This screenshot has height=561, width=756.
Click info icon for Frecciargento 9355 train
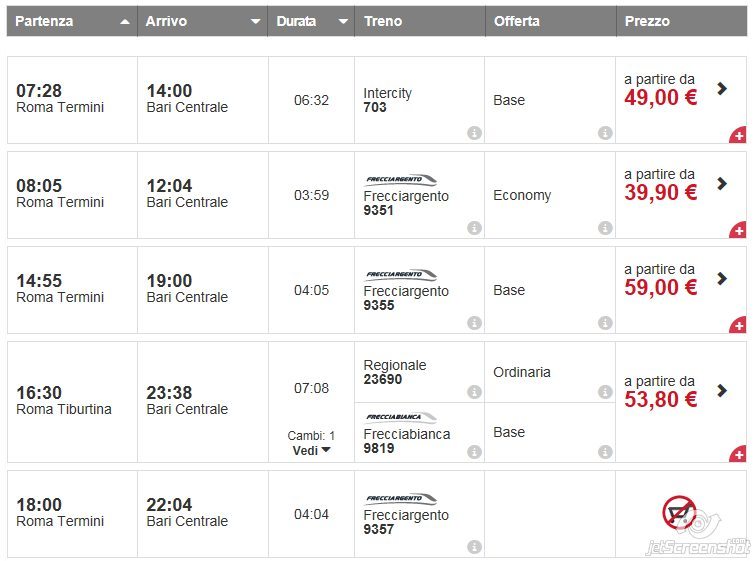[474, 323]
